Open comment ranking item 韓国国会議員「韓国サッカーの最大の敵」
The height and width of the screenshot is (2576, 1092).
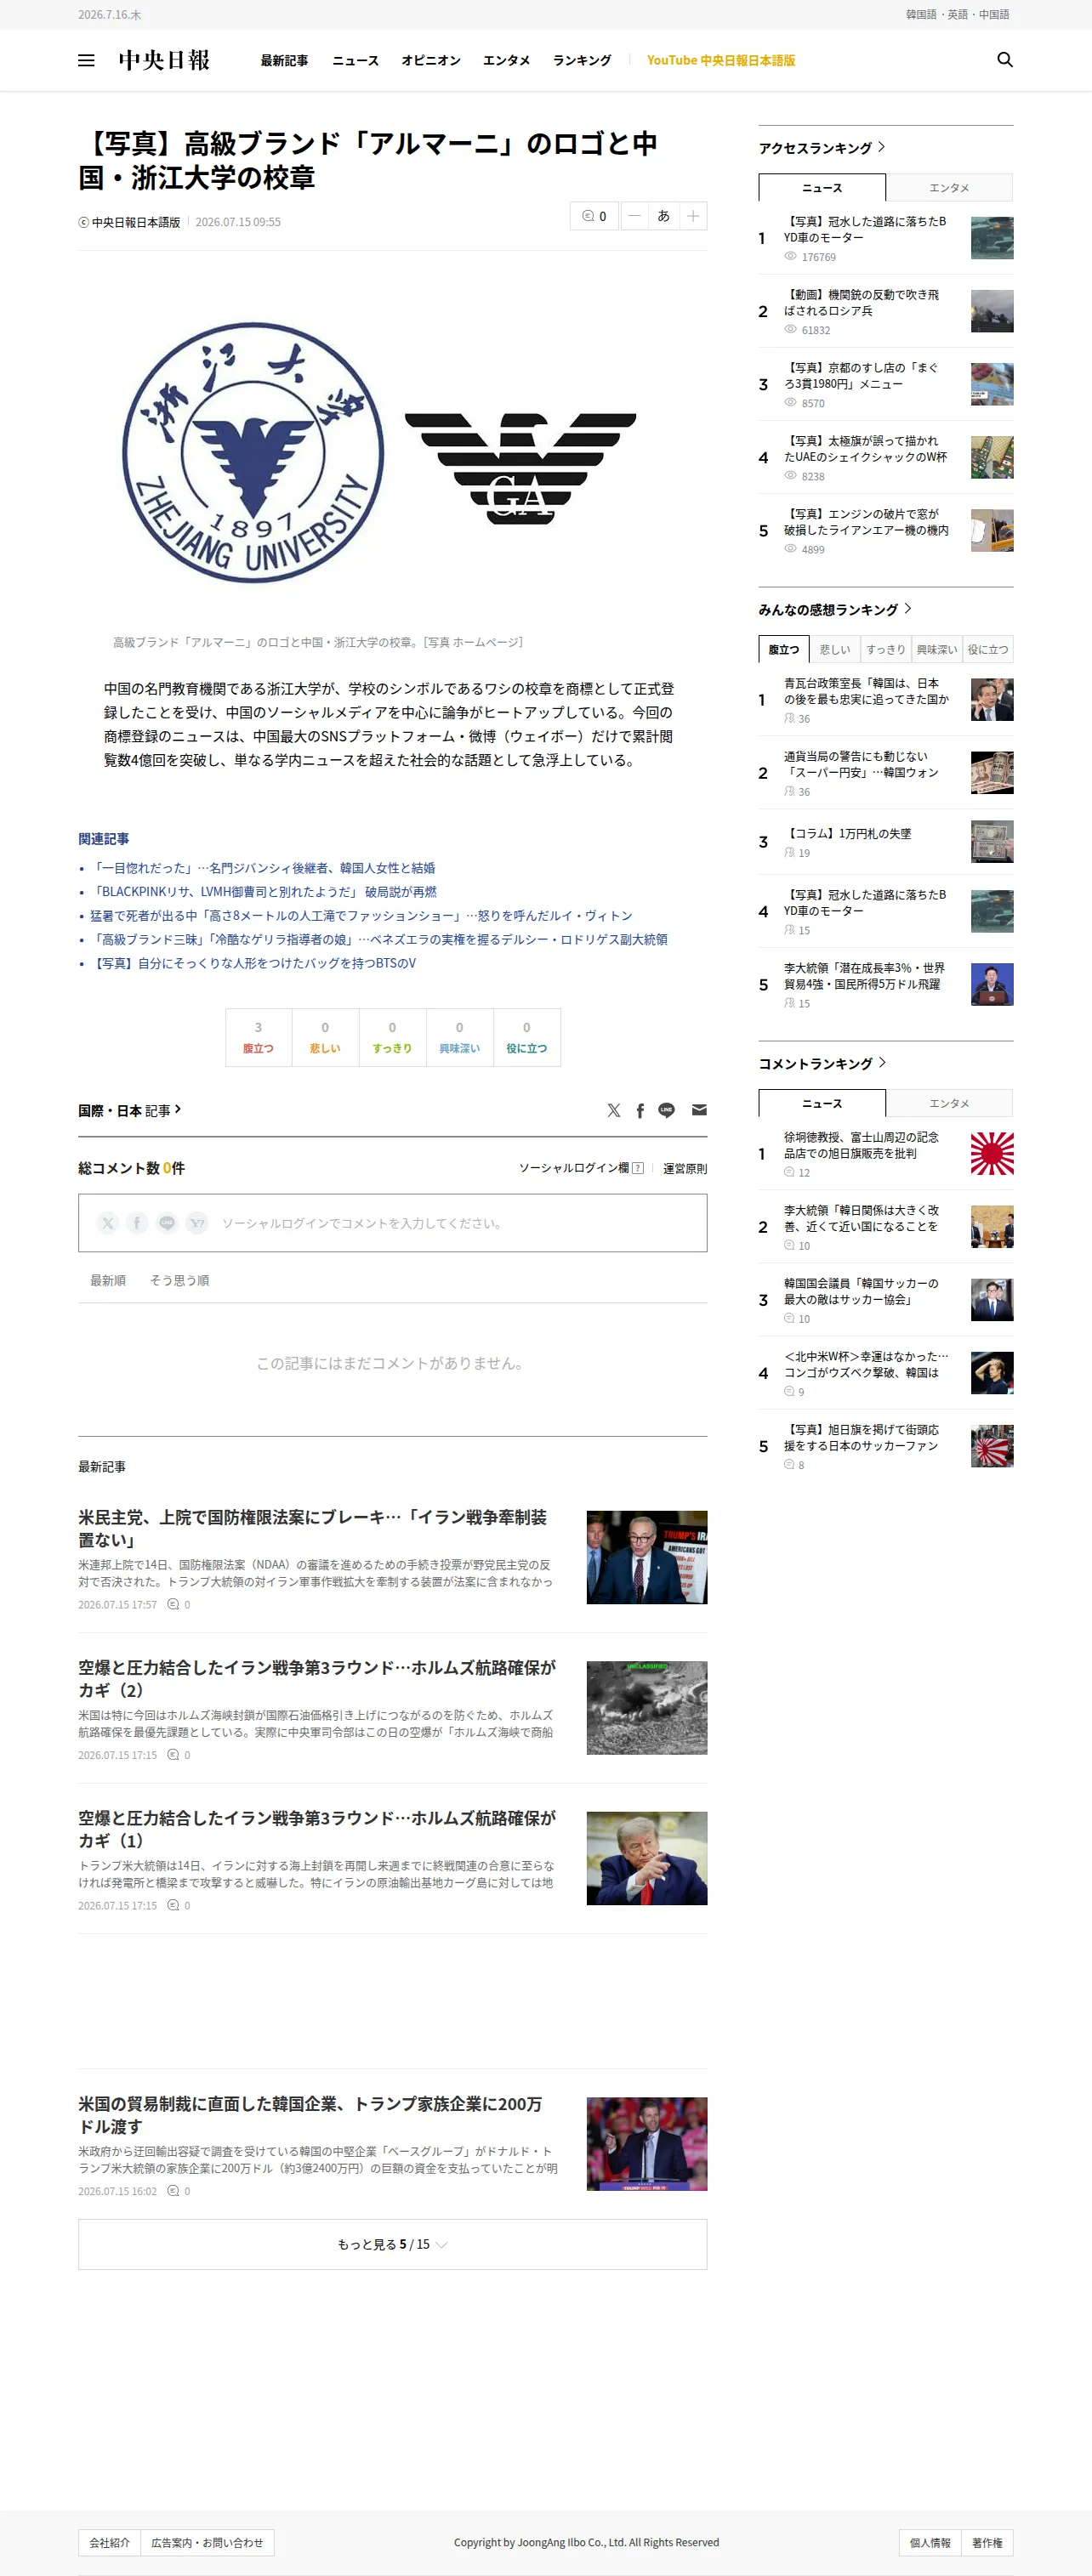click(x=861, y=1291)
